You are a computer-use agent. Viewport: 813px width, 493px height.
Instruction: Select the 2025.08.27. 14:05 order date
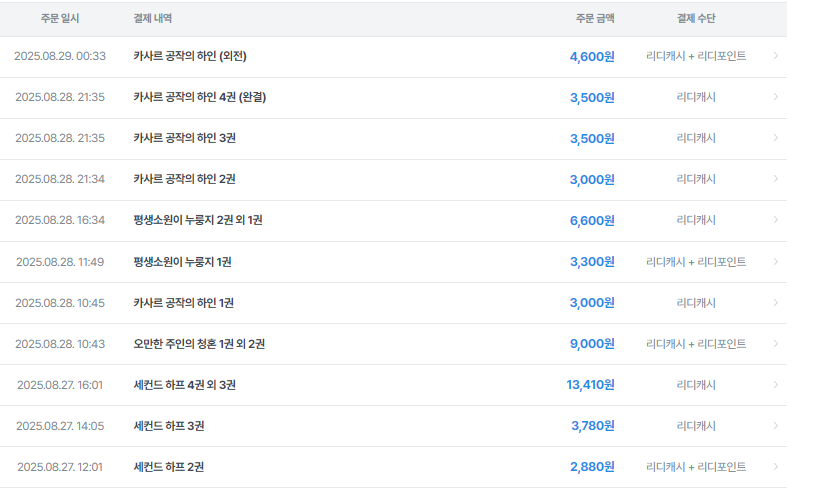[60, 426]
